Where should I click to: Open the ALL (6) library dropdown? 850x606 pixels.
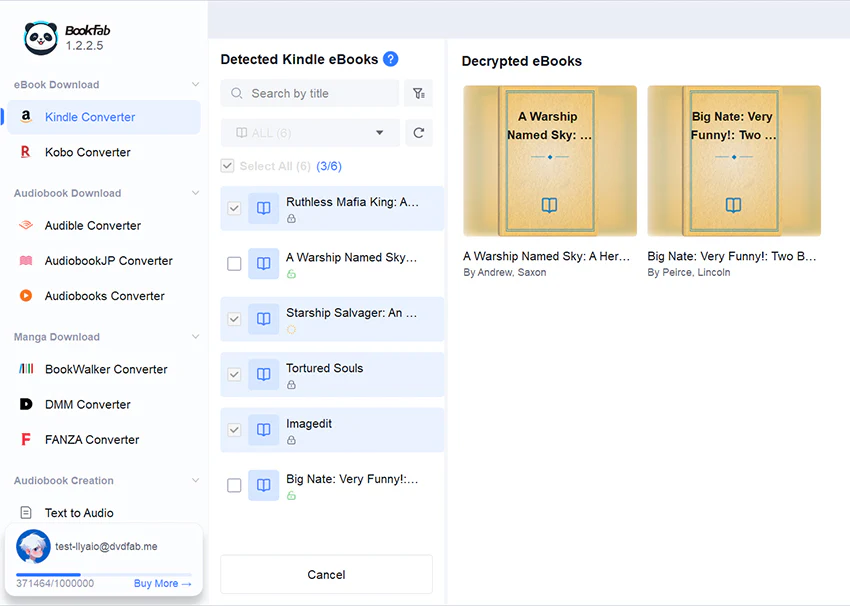click(310, 133)
